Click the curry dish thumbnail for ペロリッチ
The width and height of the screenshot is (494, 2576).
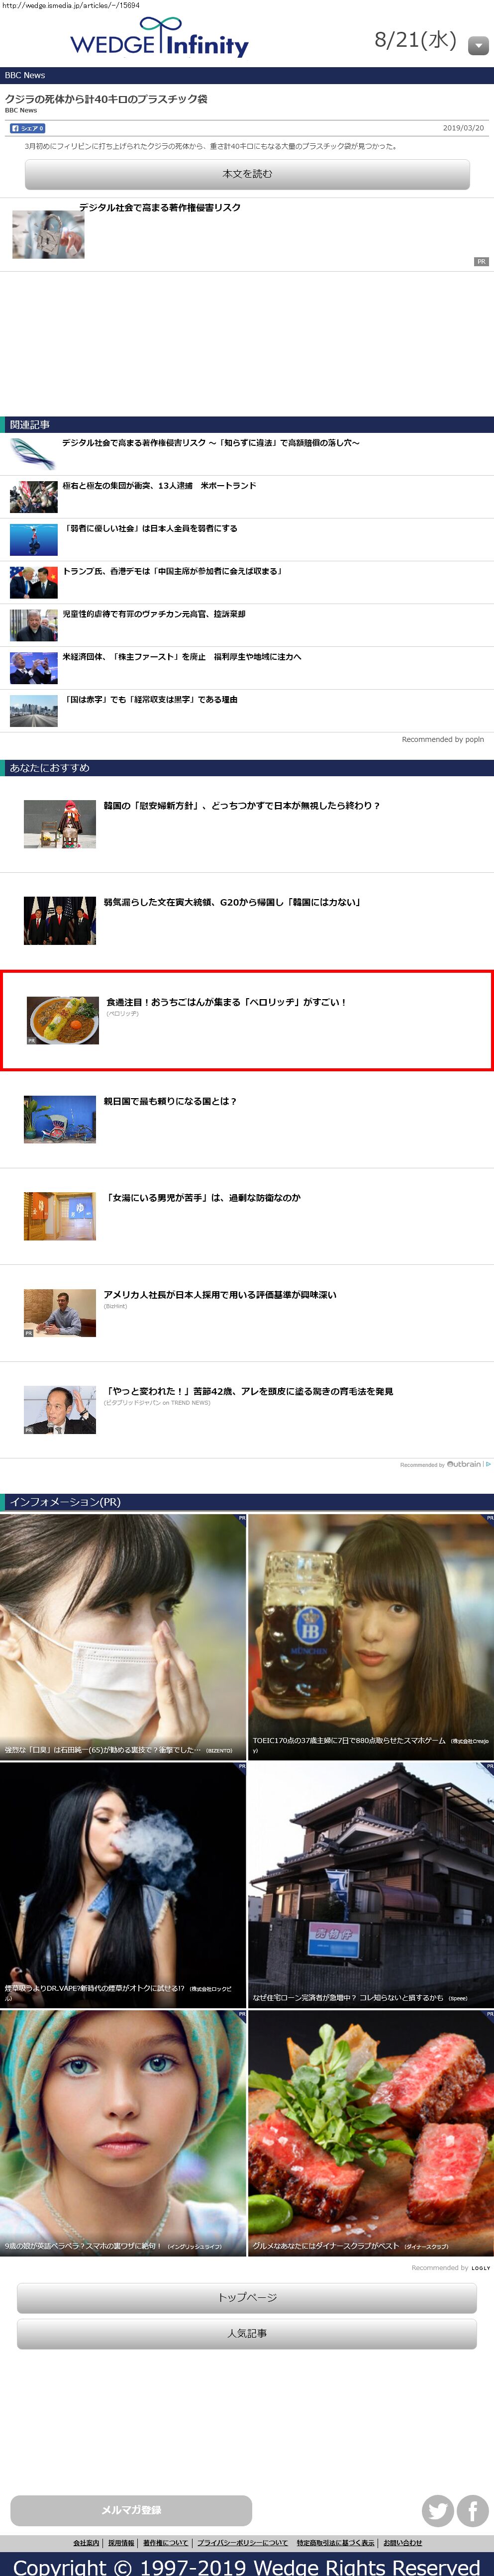coord(63,1020)
